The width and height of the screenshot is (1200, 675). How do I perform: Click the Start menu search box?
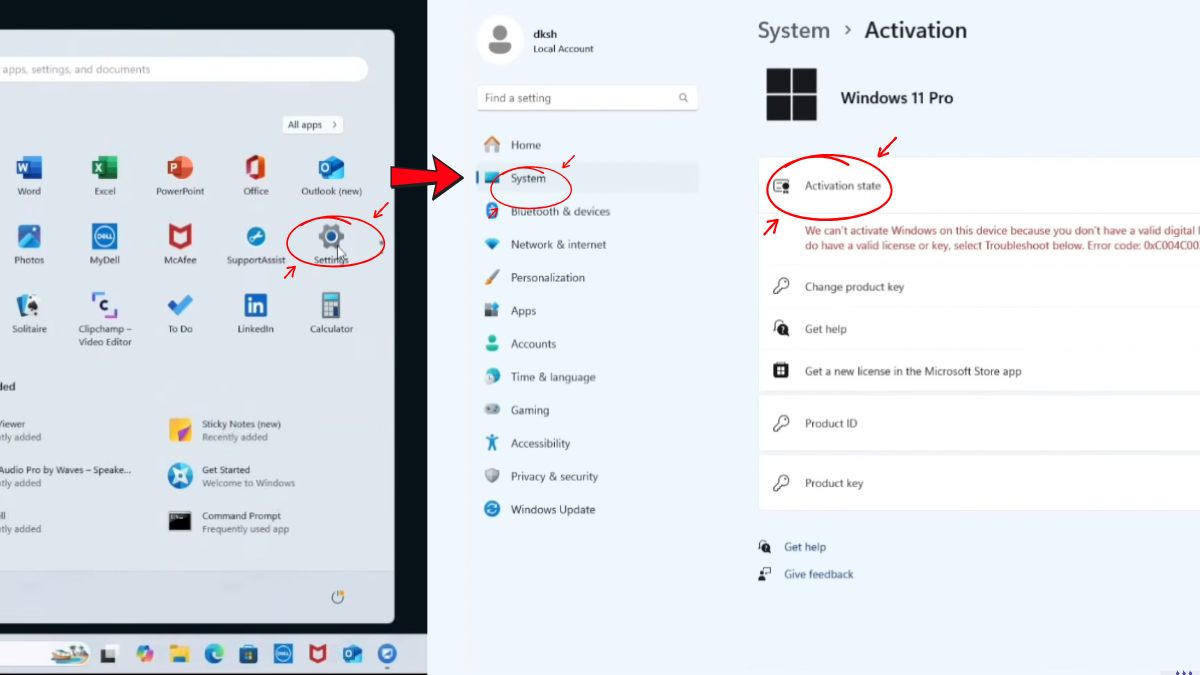182,70
